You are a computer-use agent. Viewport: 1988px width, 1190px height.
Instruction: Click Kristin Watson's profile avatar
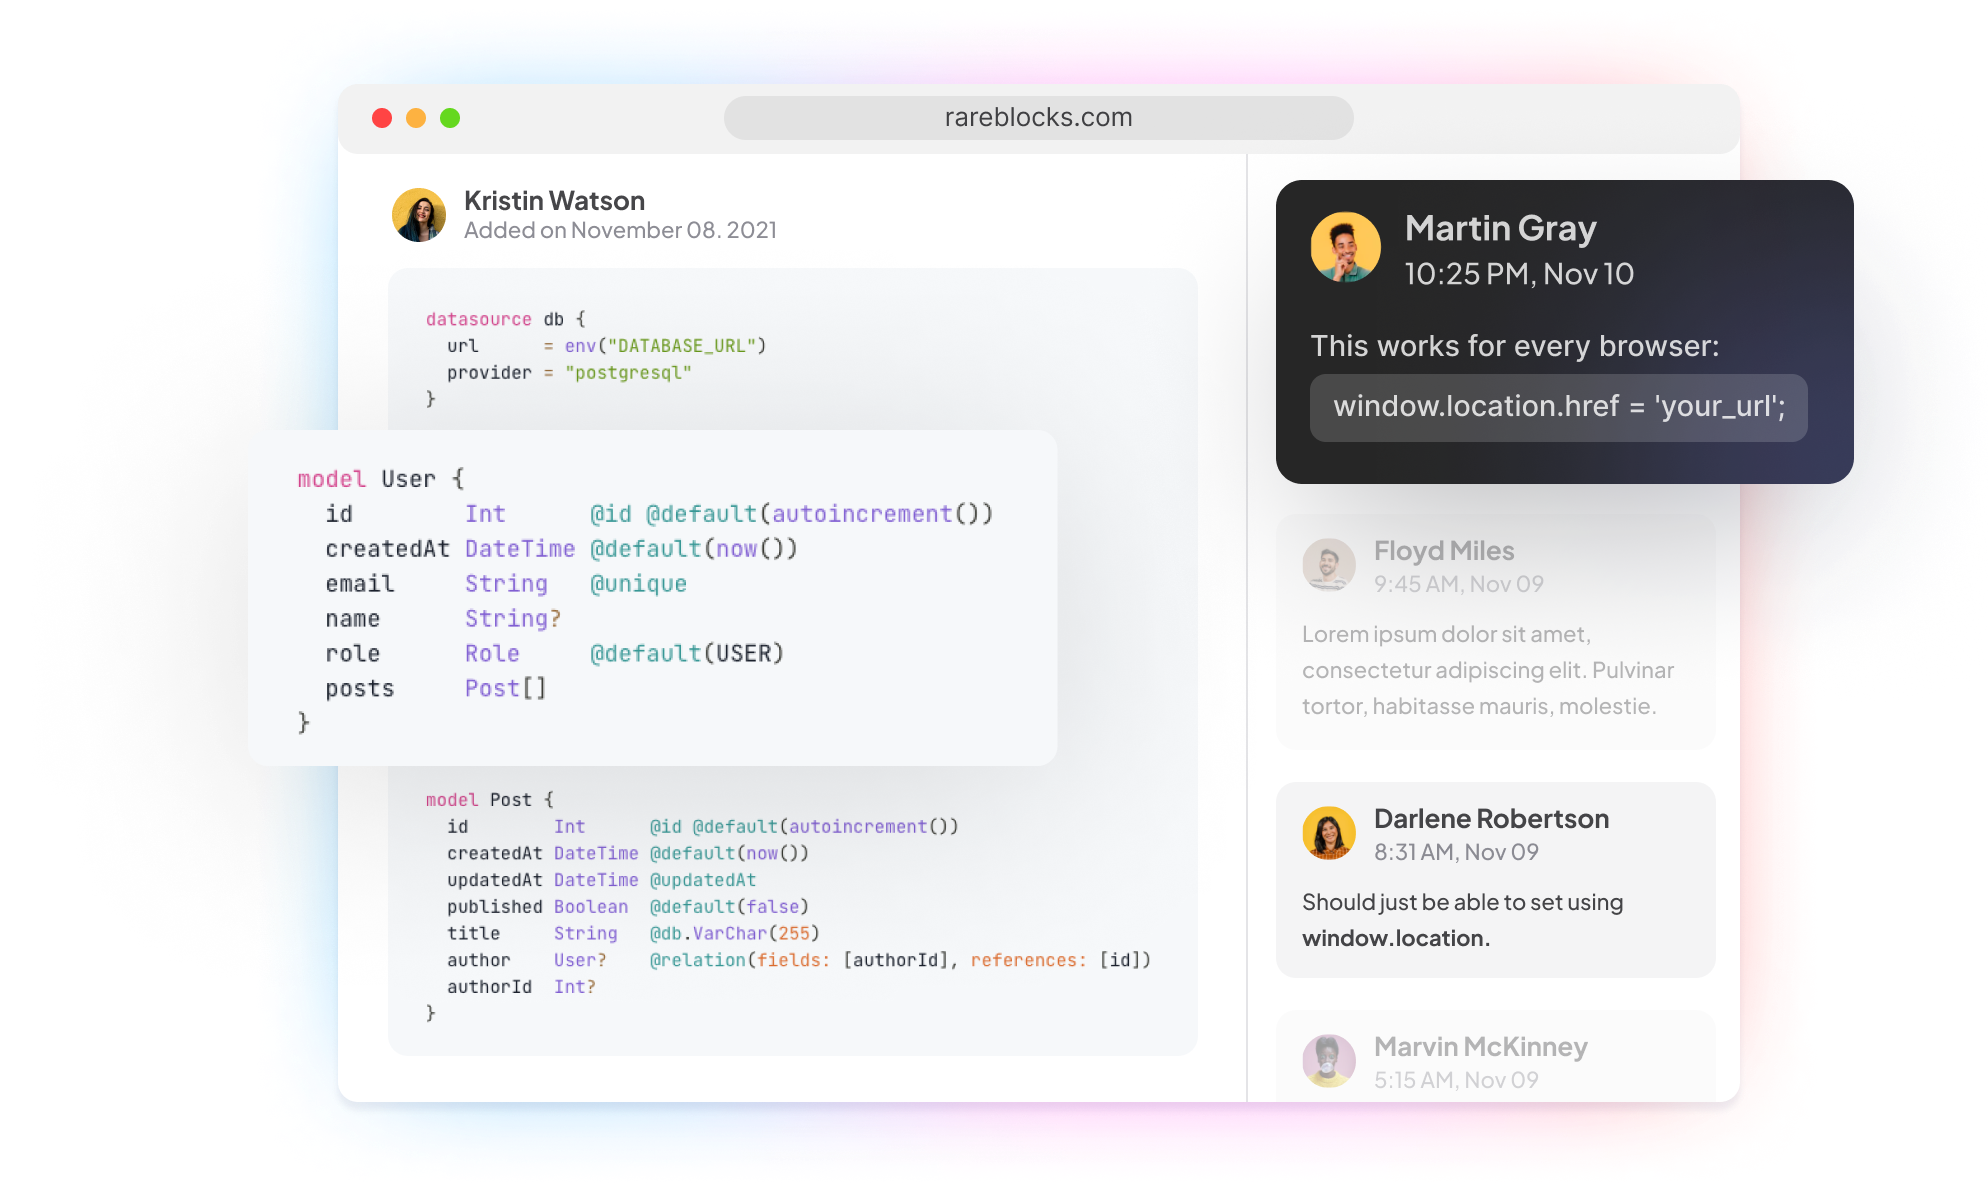[x=419, y=215]
